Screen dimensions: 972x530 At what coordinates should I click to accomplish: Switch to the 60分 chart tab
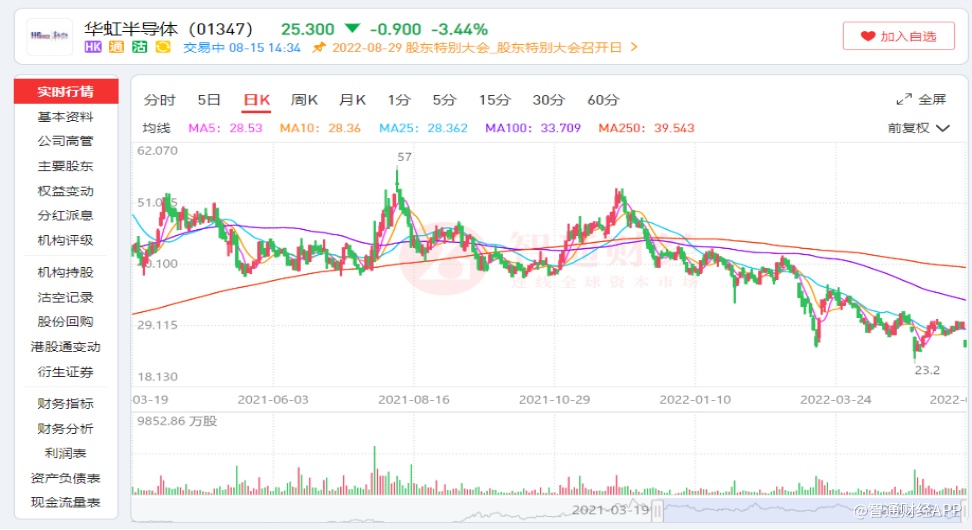click(603, 100)
